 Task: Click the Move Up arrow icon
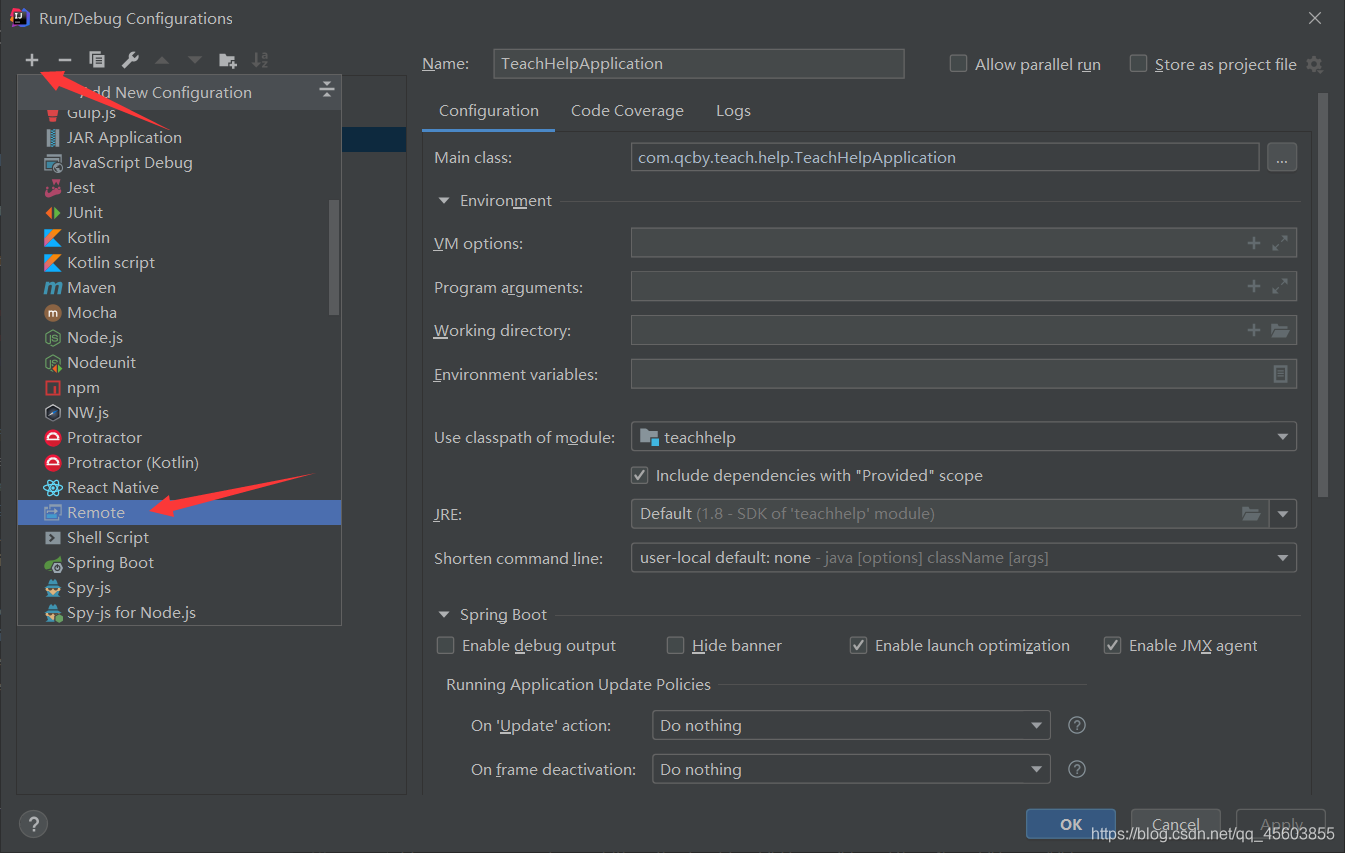(x=162, y=60)
